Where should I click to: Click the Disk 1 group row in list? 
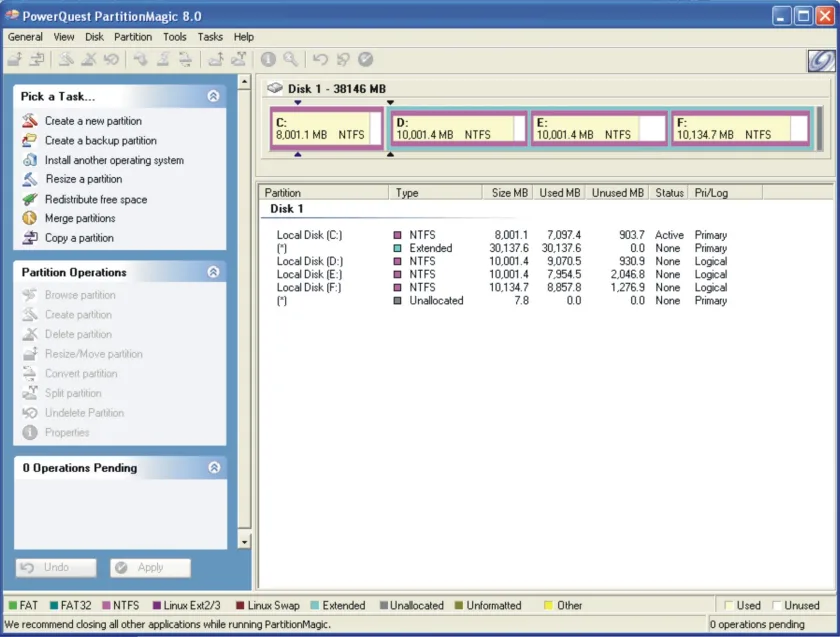pos(287,208)
